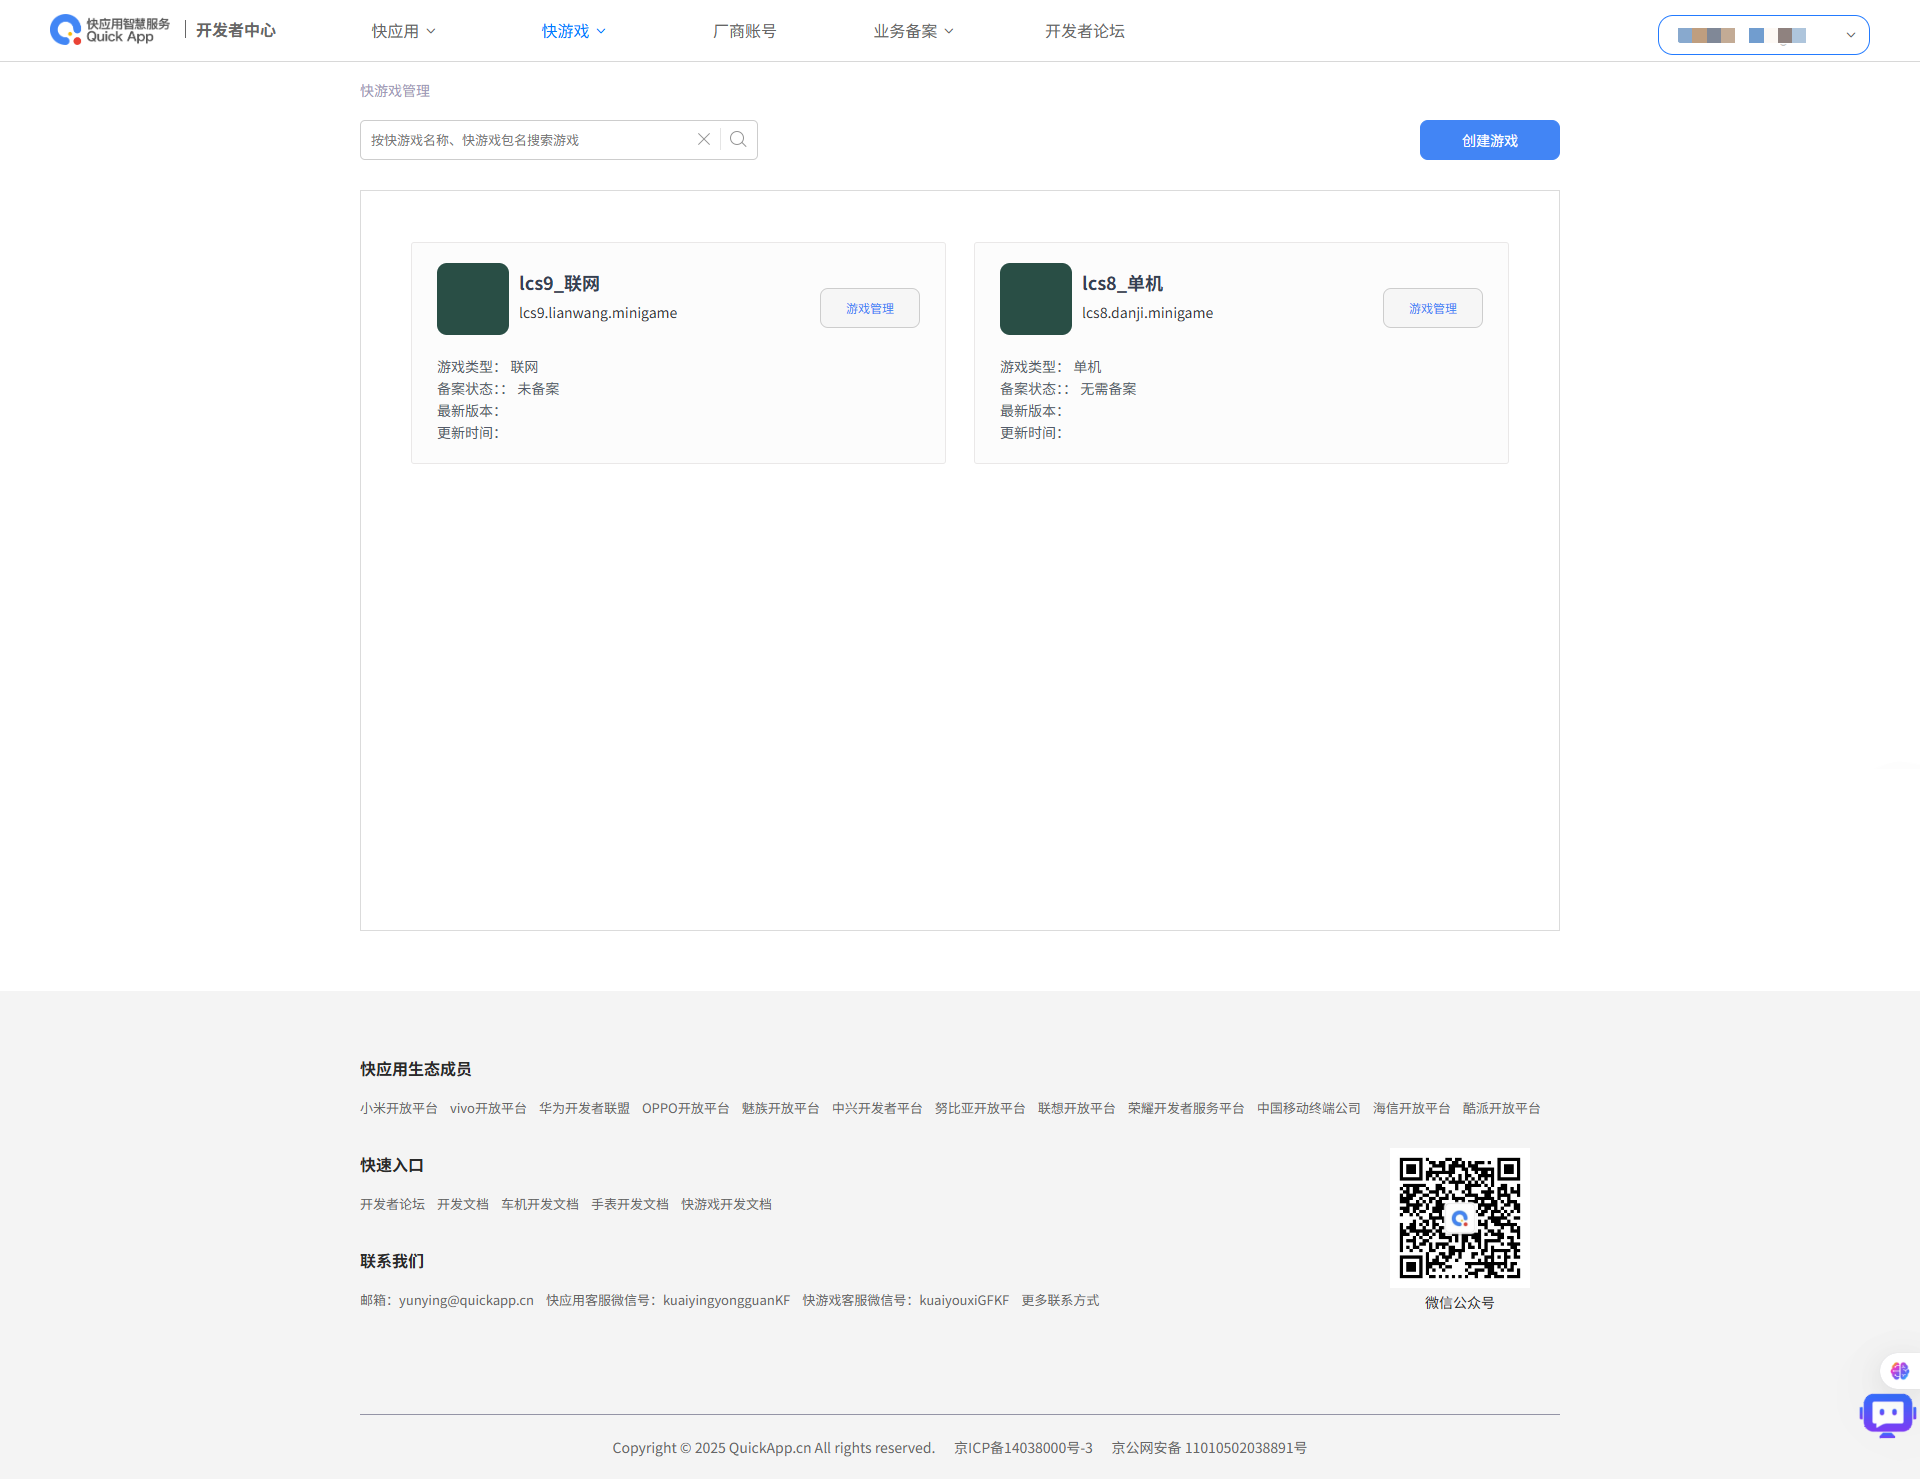Open the 快游戏开发文档 footer link
The width and height of the screenshot is (1920, 1479).
pos(726,1204)
